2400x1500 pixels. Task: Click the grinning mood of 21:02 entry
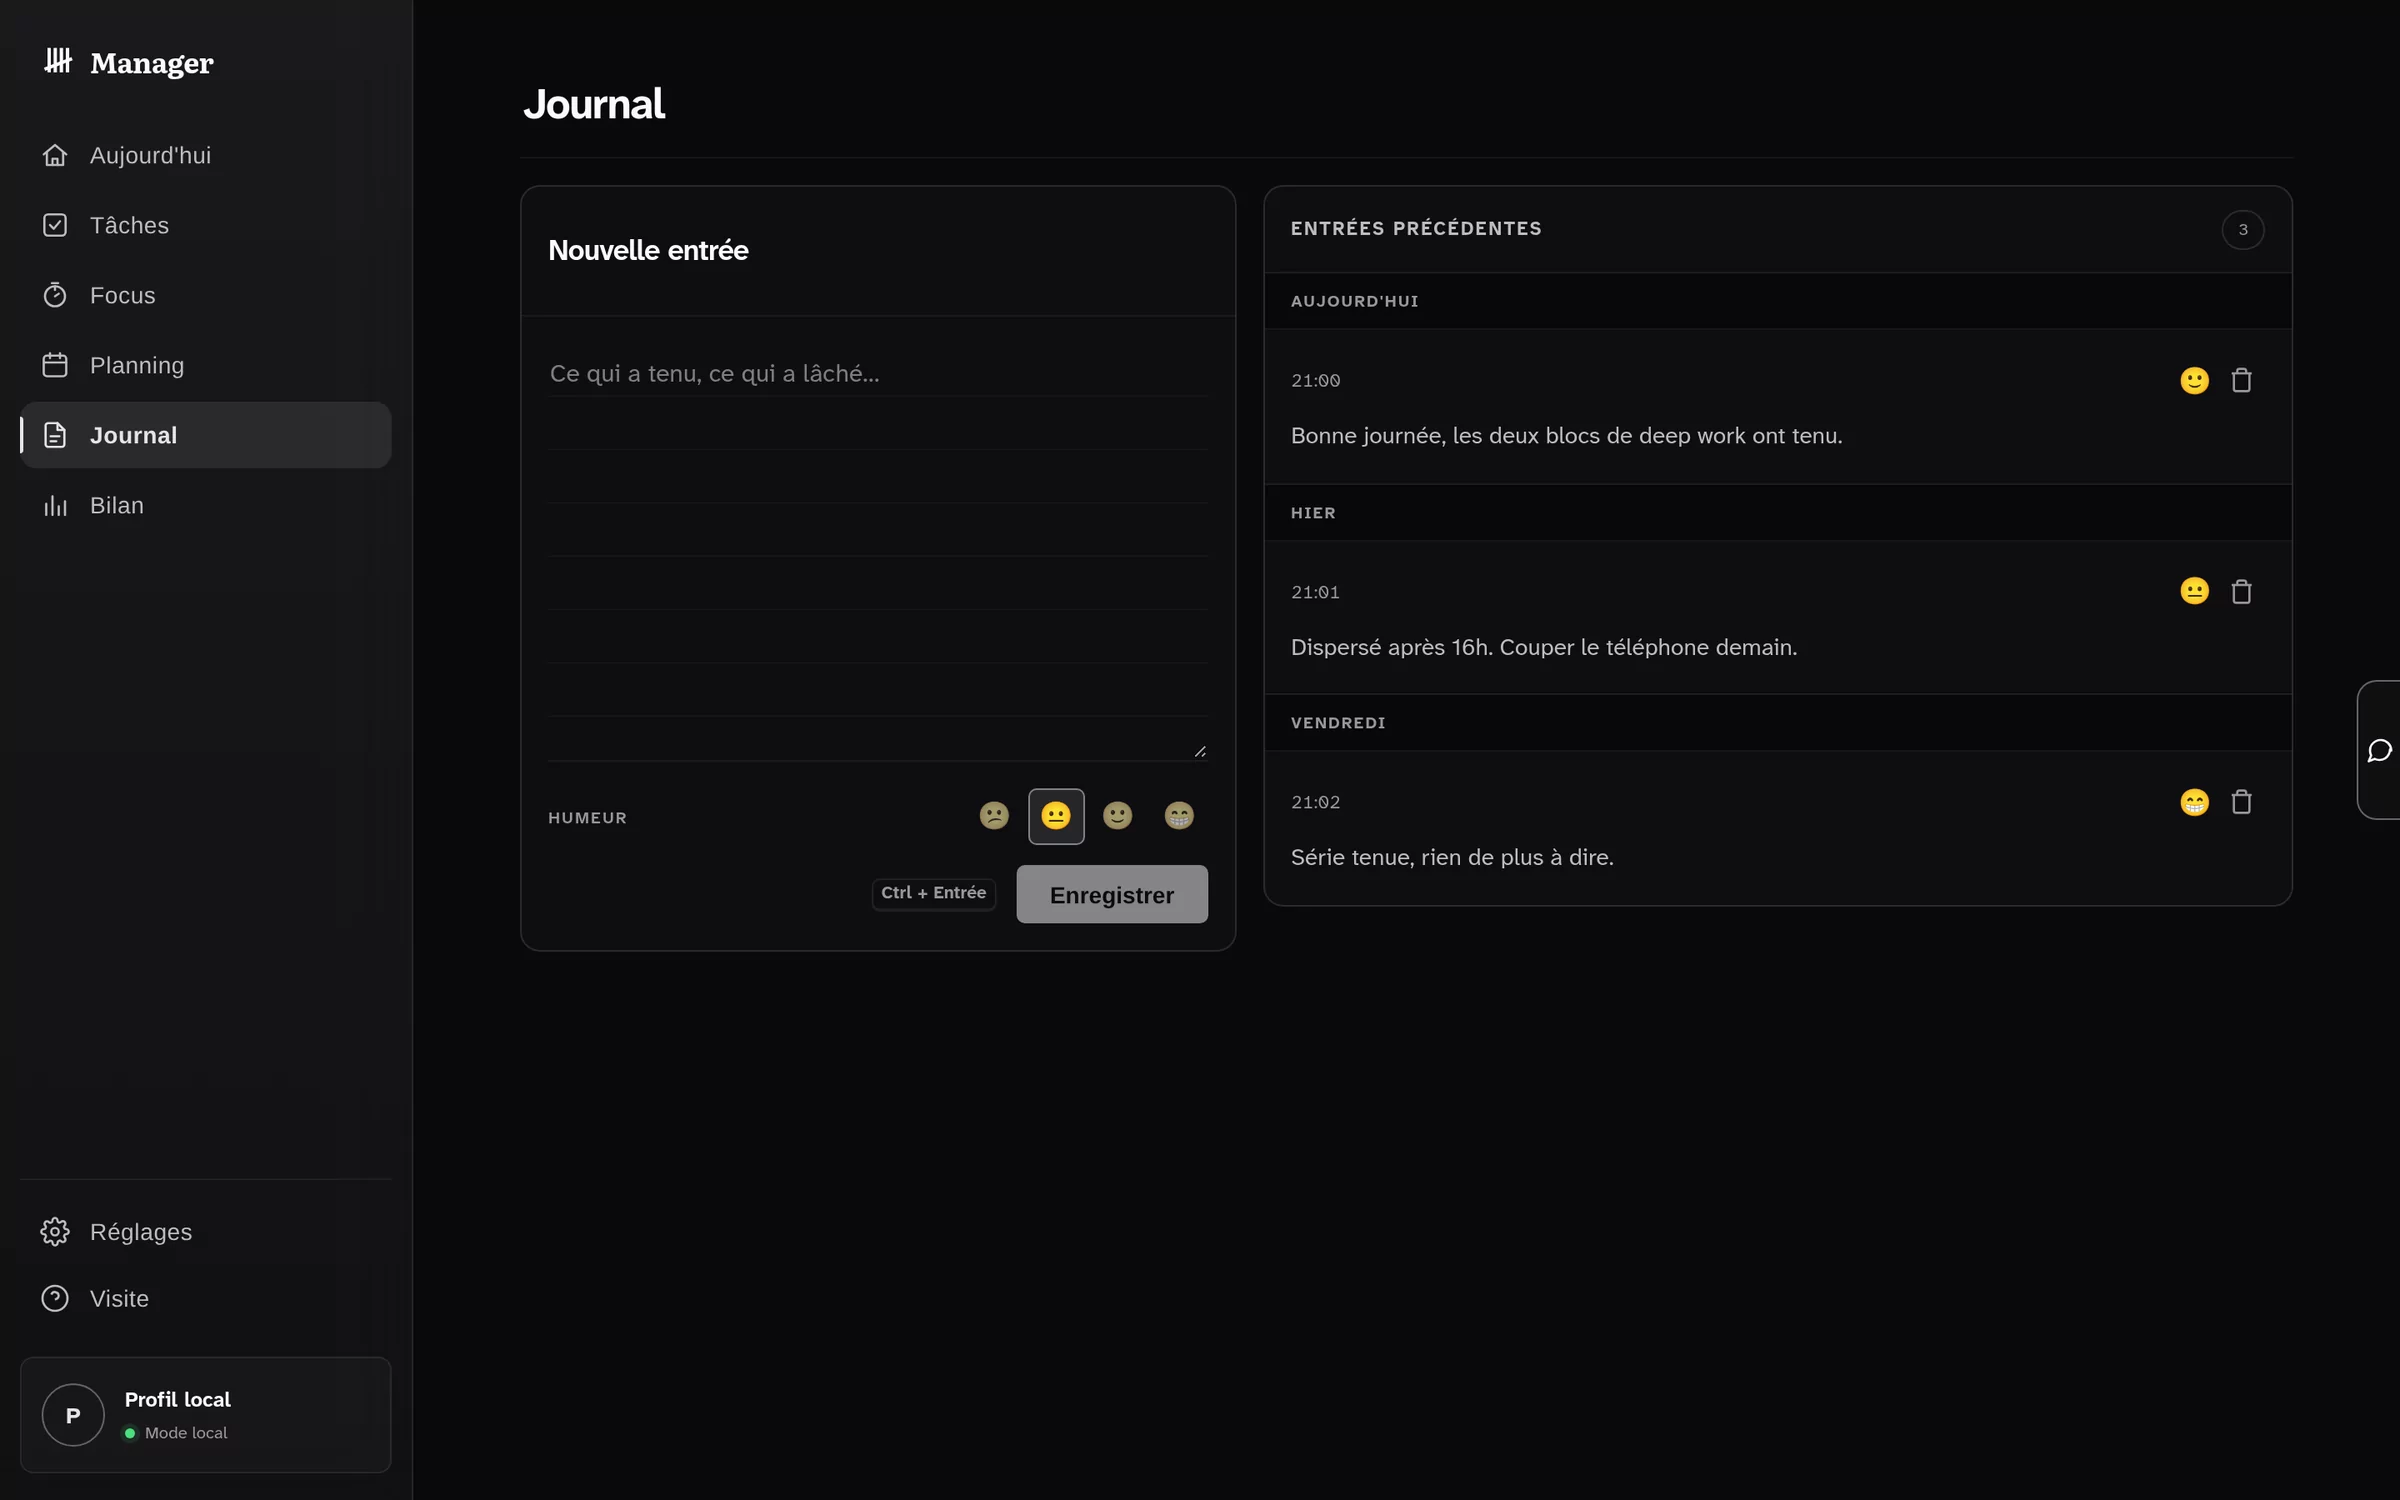pyautogui.click(x=2194, y=801)
